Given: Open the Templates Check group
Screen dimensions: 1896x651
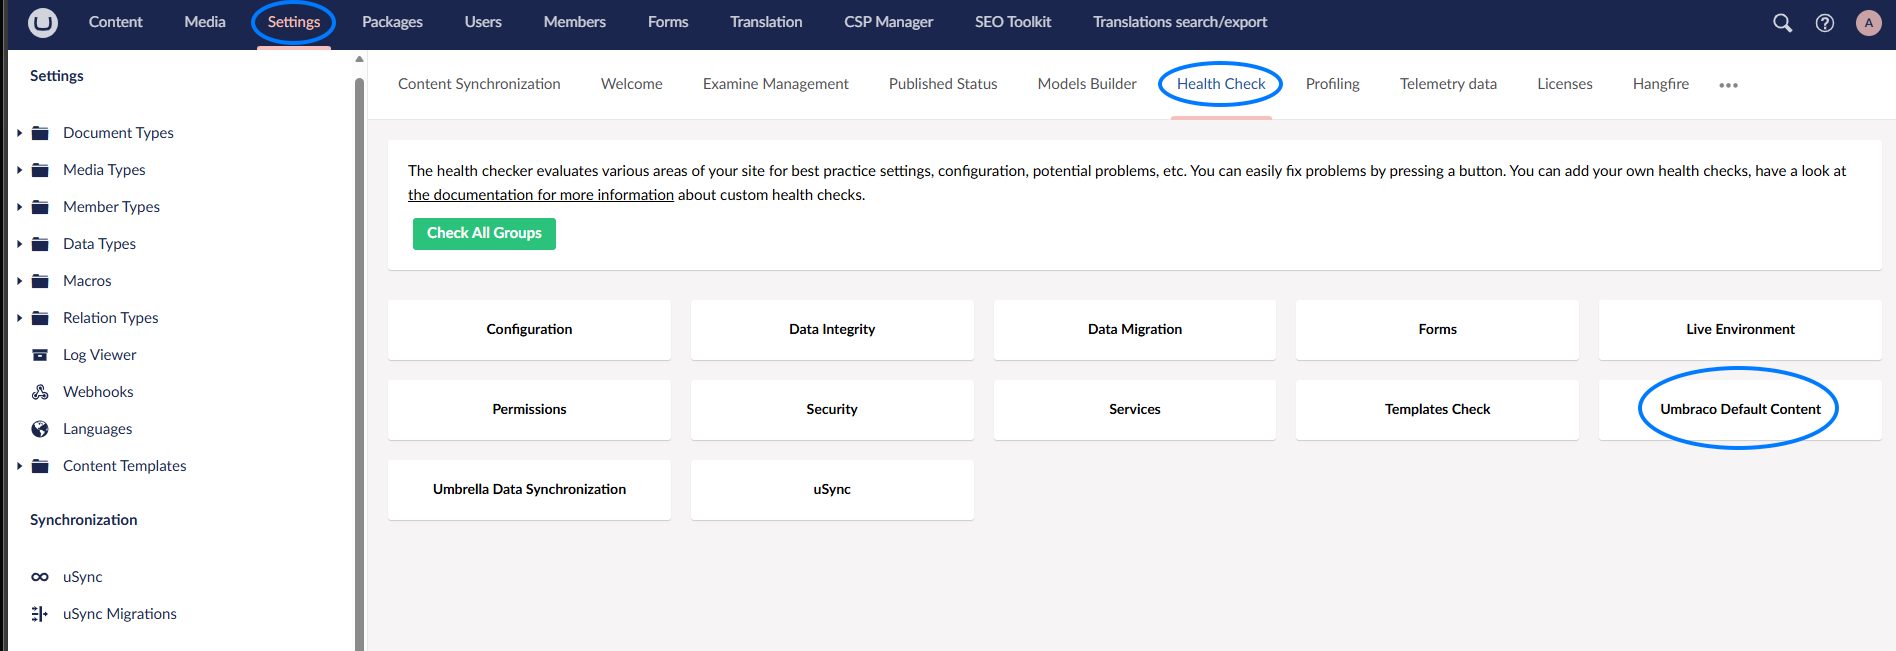Looking at the screenshot, I should pos(1437,409).
